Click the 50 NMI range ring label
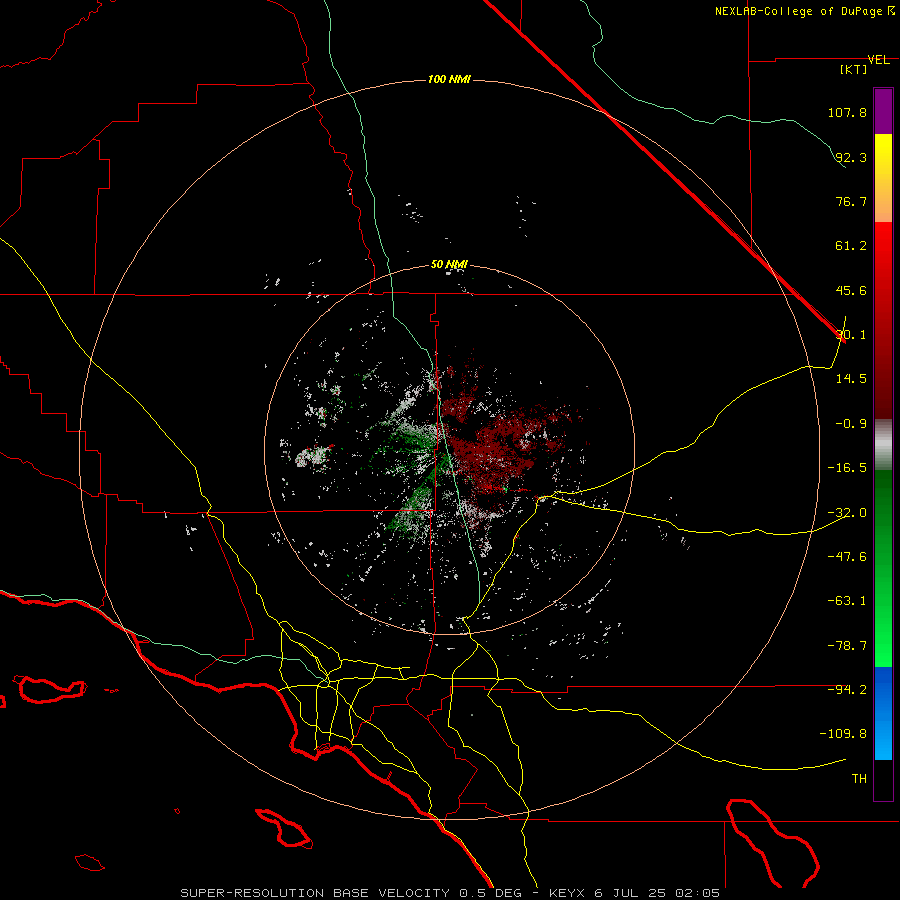Viewport: 900px width, 900px height. point(449,265)
